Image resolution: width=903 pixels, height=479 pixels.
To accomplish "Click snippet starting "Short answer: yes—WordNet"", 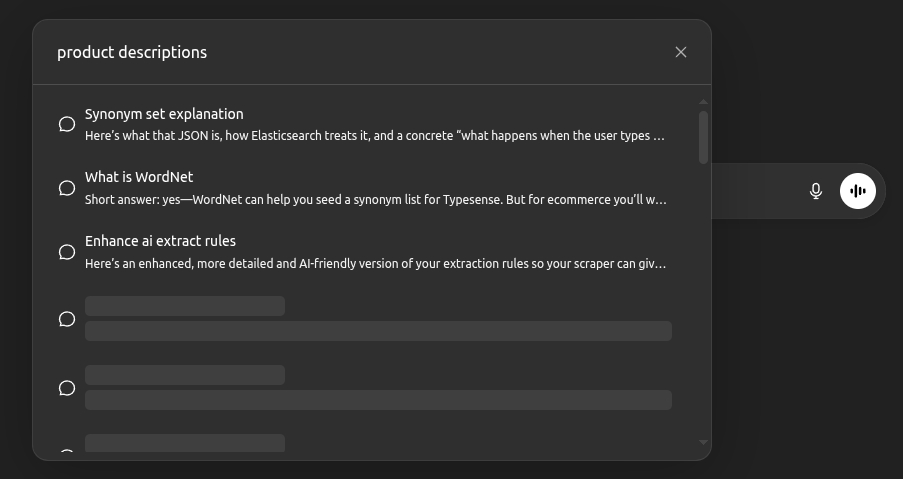I will tap(375, 200).
